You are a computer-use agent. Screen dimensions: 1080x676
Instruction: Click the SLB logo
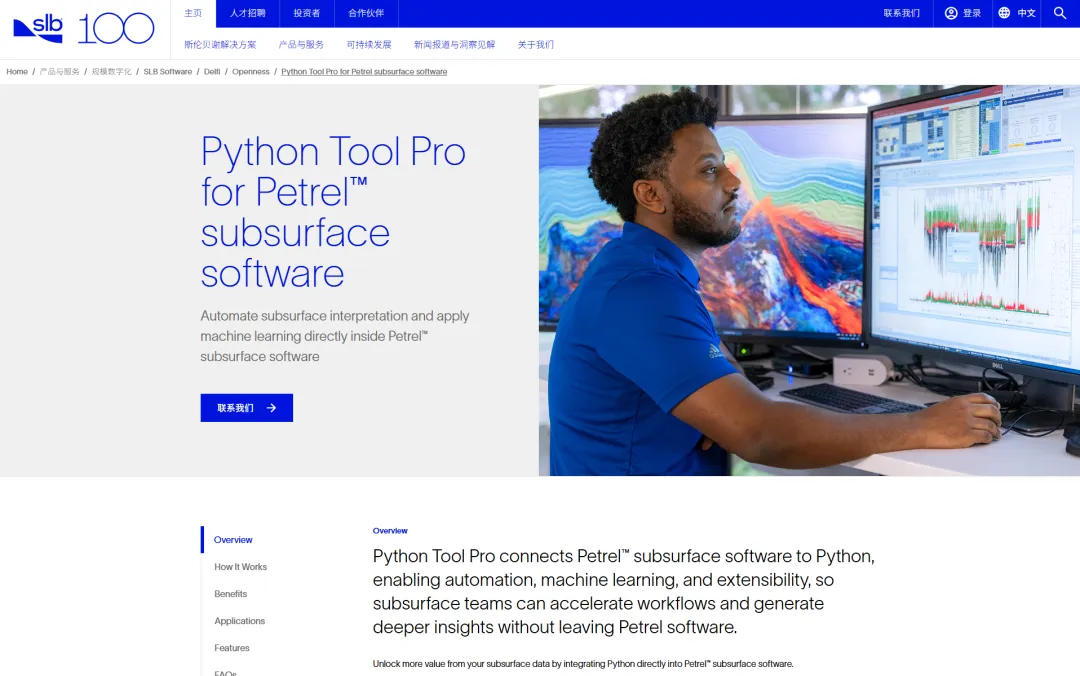pos(38,28)
